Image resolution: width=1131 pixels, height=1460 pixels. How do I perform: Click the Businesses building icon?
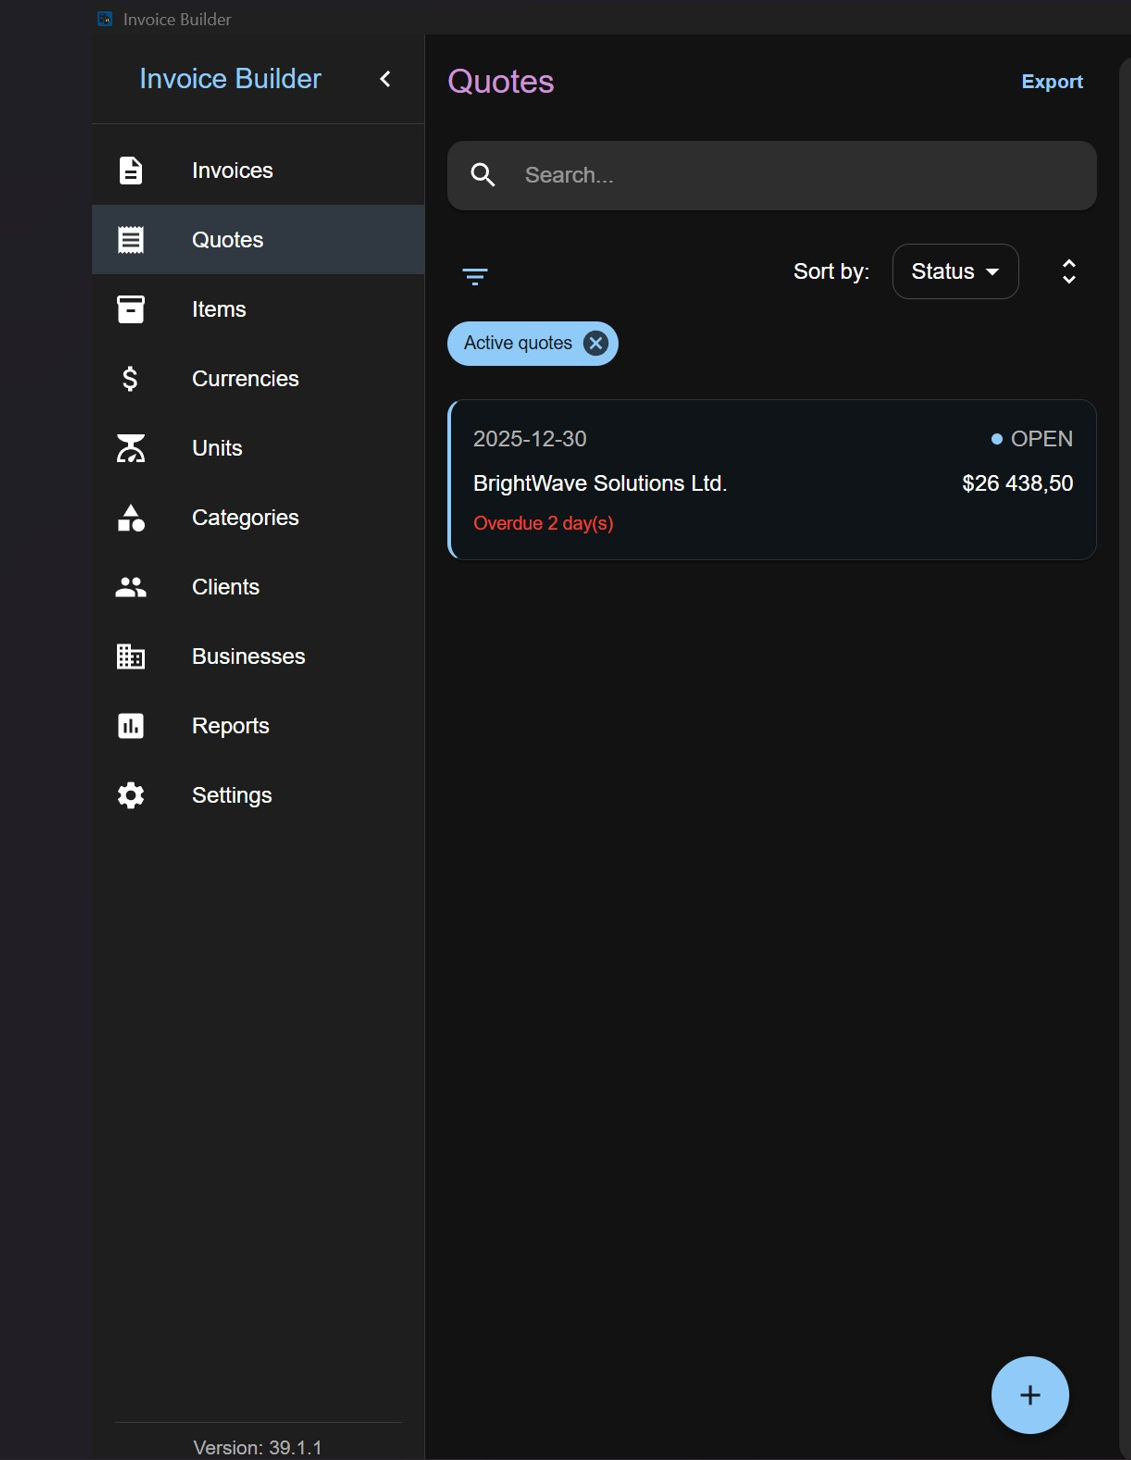[x=131, y=656]
